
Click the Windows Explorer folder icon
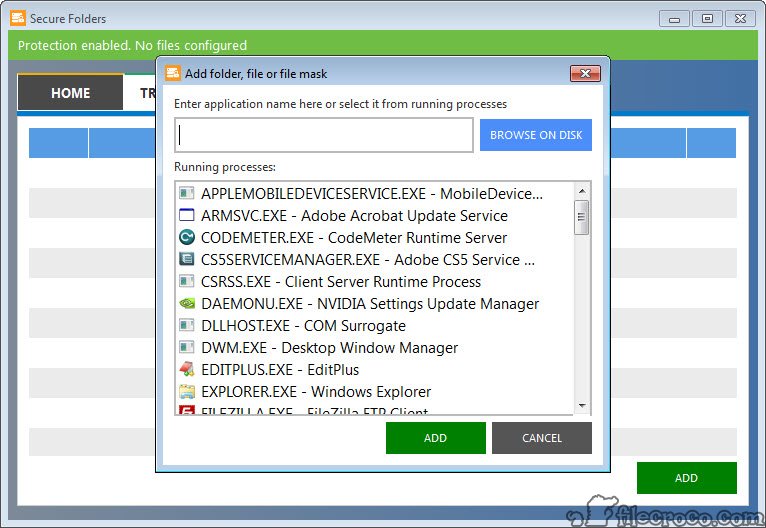(x=187, y=391)
